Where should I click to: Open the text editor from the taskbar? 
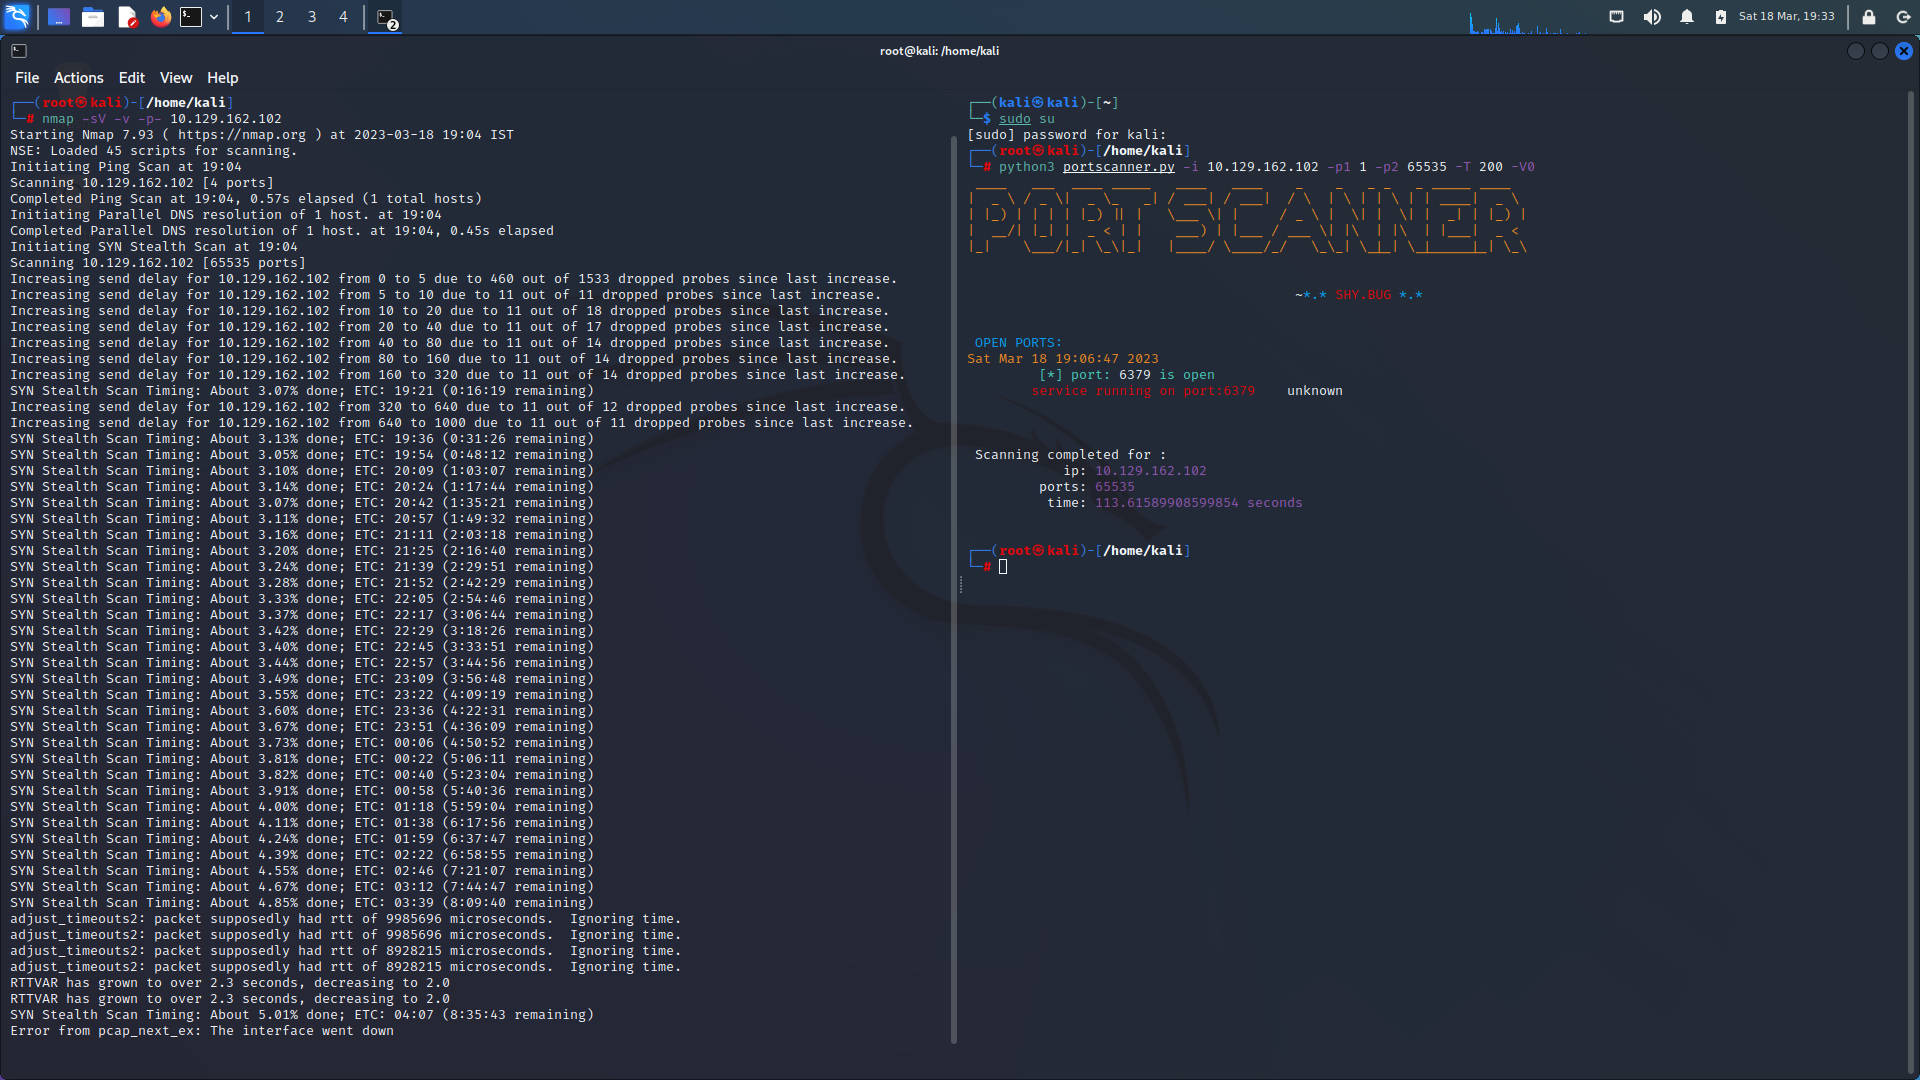(127, 17)
